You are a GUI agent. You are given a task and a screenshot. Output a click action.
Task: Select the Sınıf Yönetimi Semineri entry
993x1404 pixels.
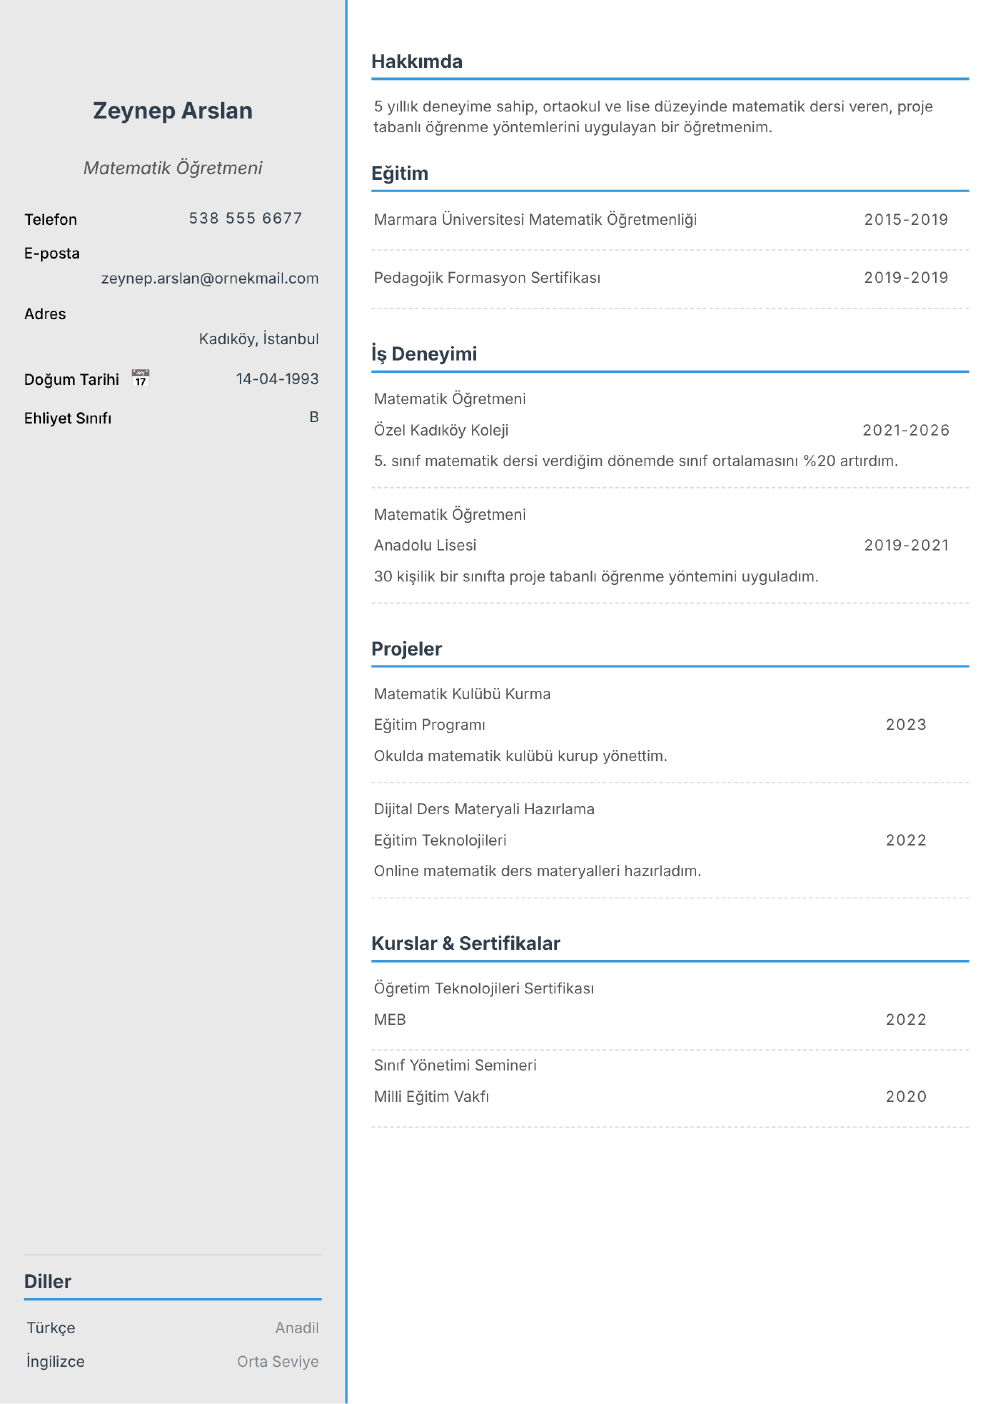tap(455, 1066)
